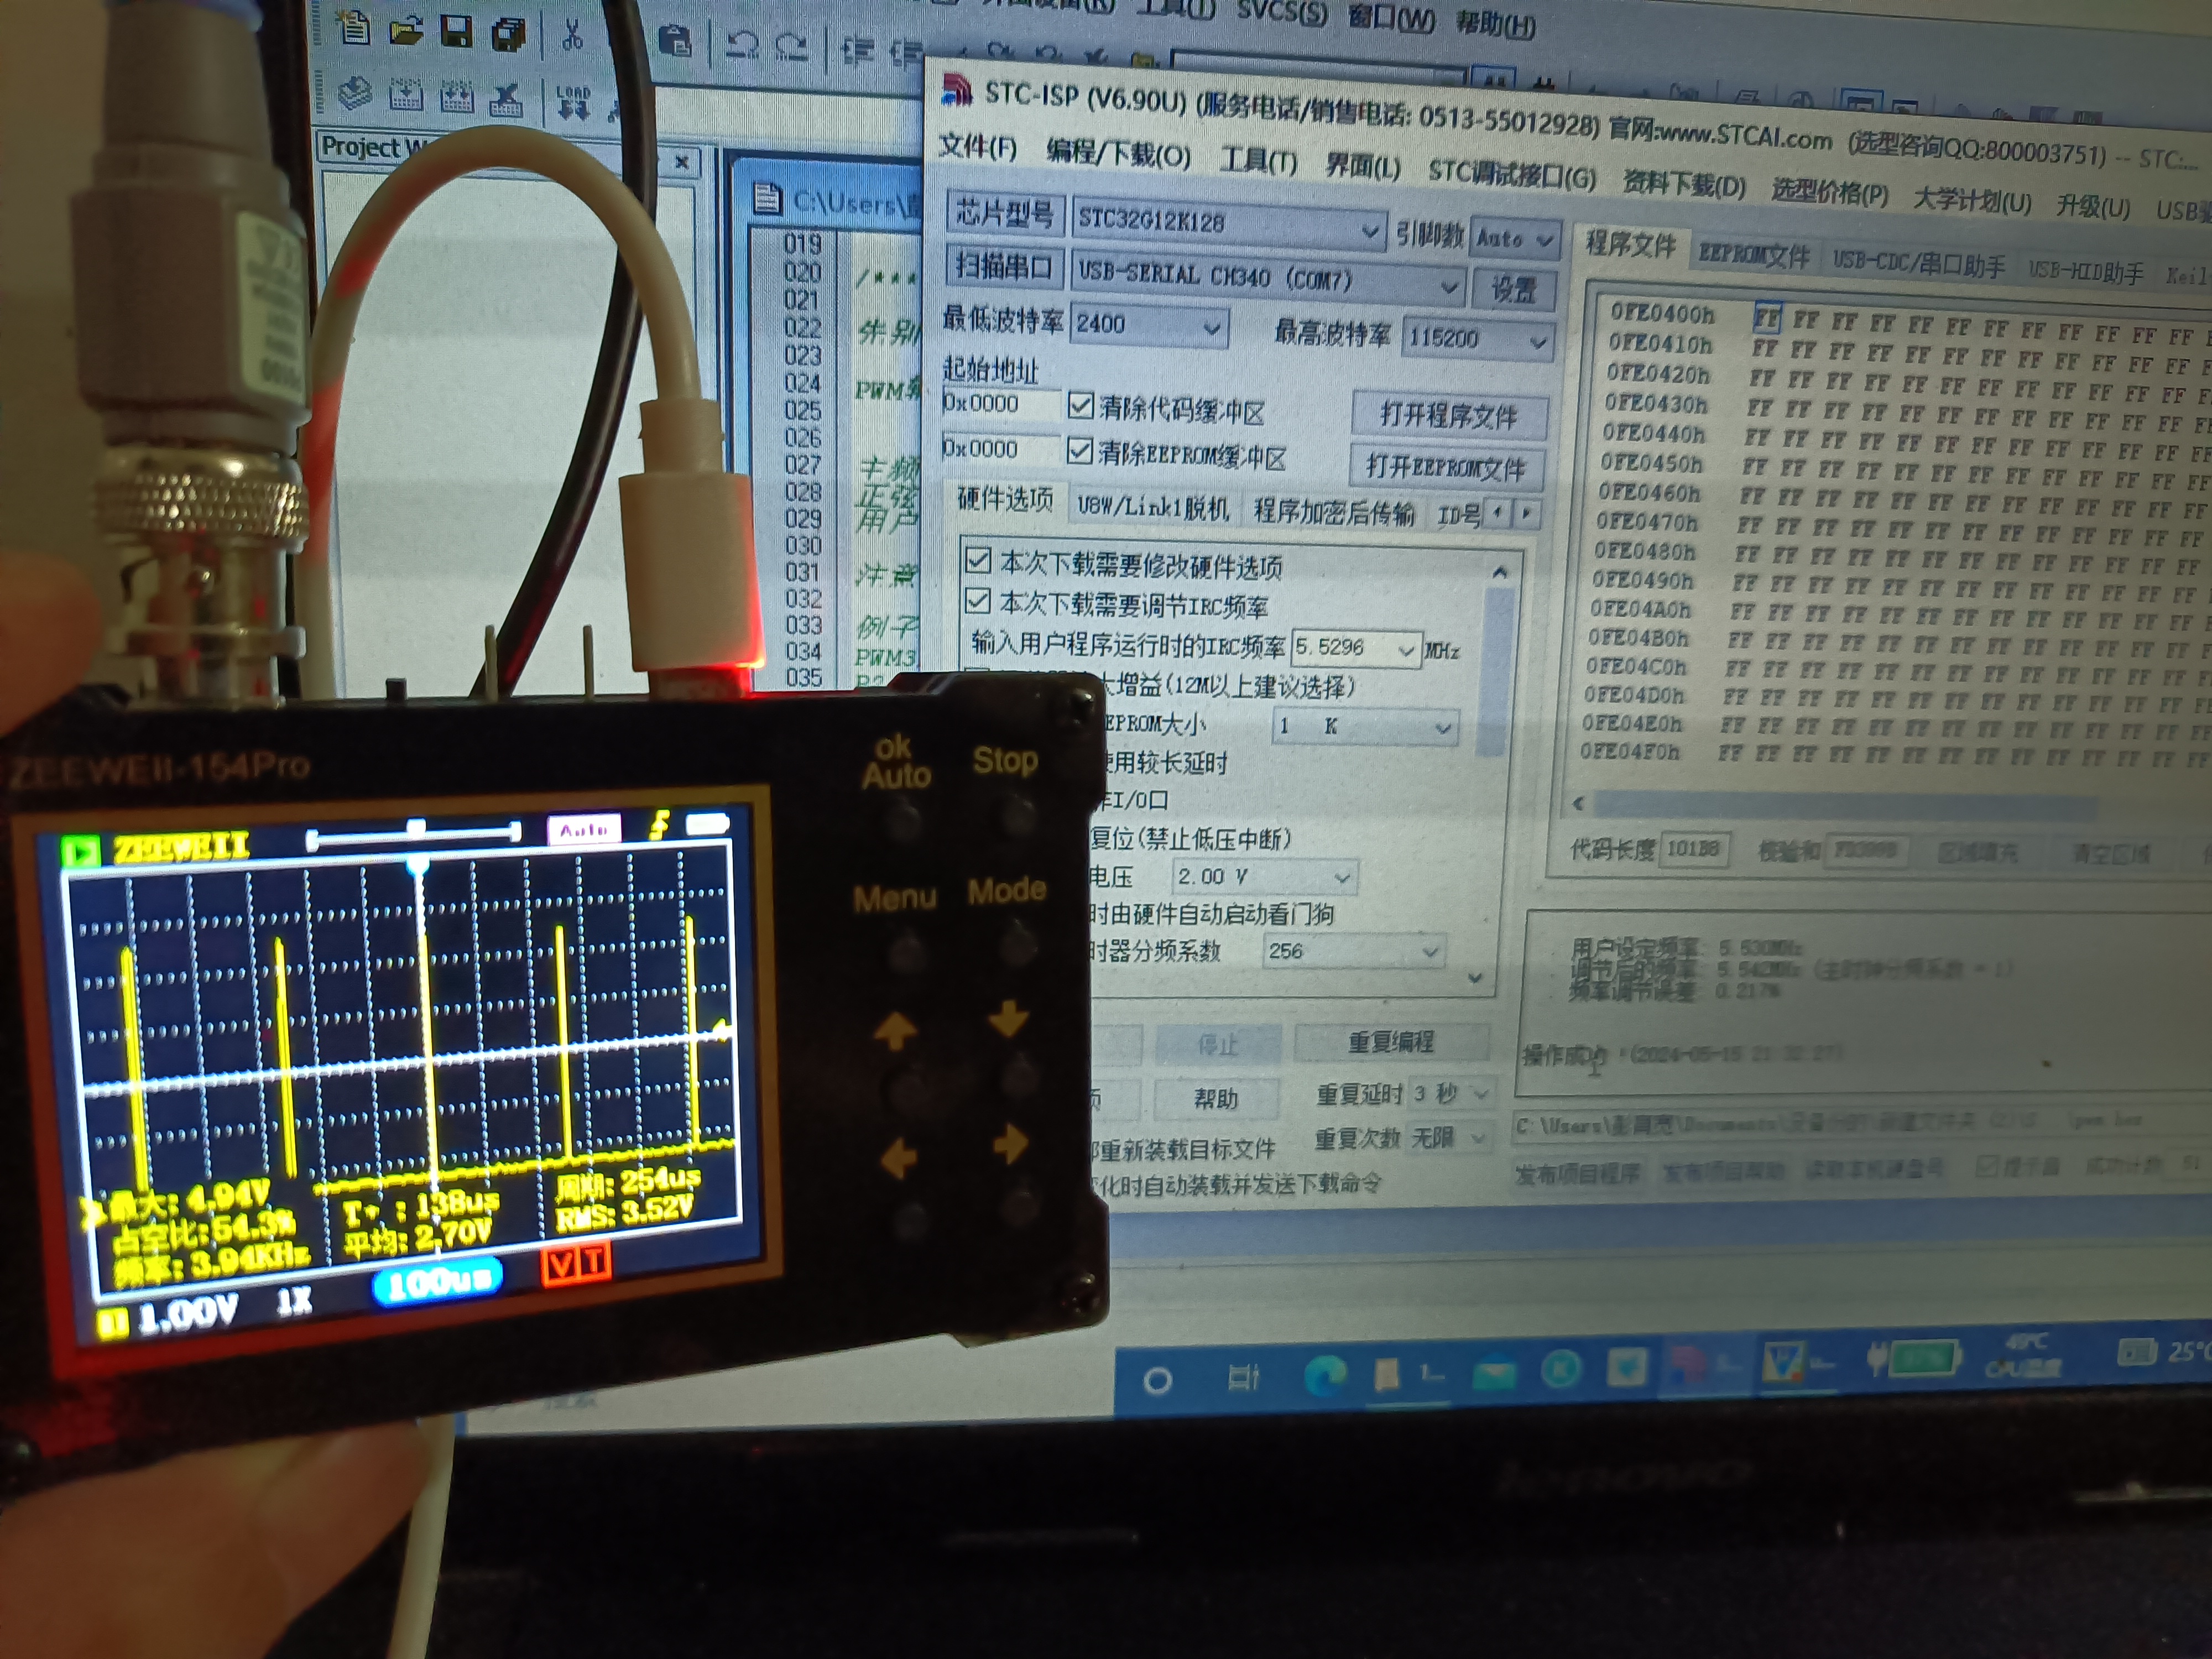Click the file explorer taskbar icon
Image resolution: width=2212 pixels, height=1659 pixels.
(x=1387, y=1375)
